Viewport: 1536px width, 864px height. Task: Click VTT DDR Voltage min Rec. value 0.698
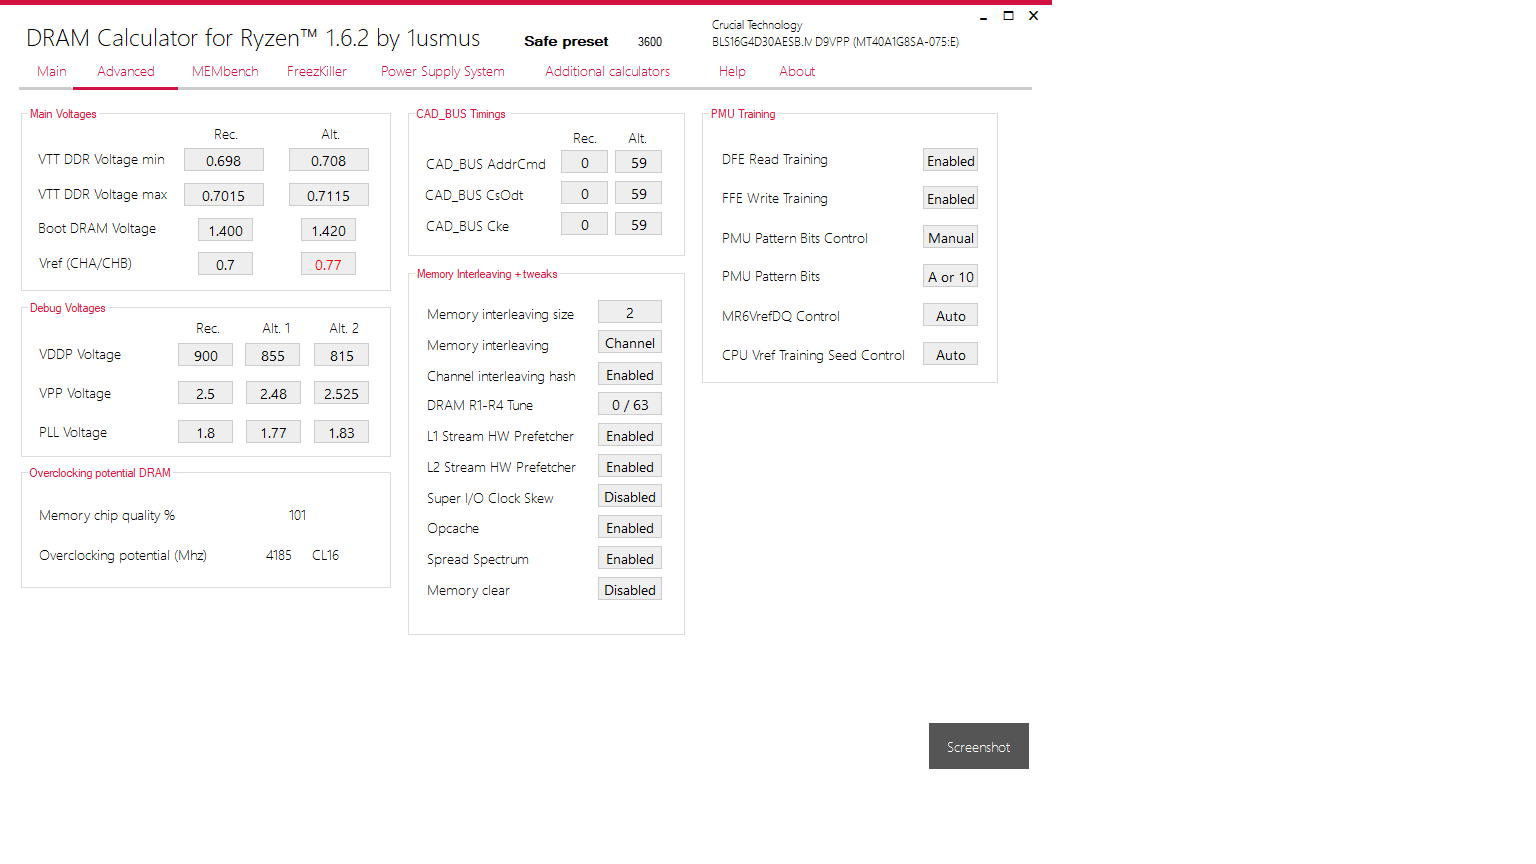(x=224, y=160)
